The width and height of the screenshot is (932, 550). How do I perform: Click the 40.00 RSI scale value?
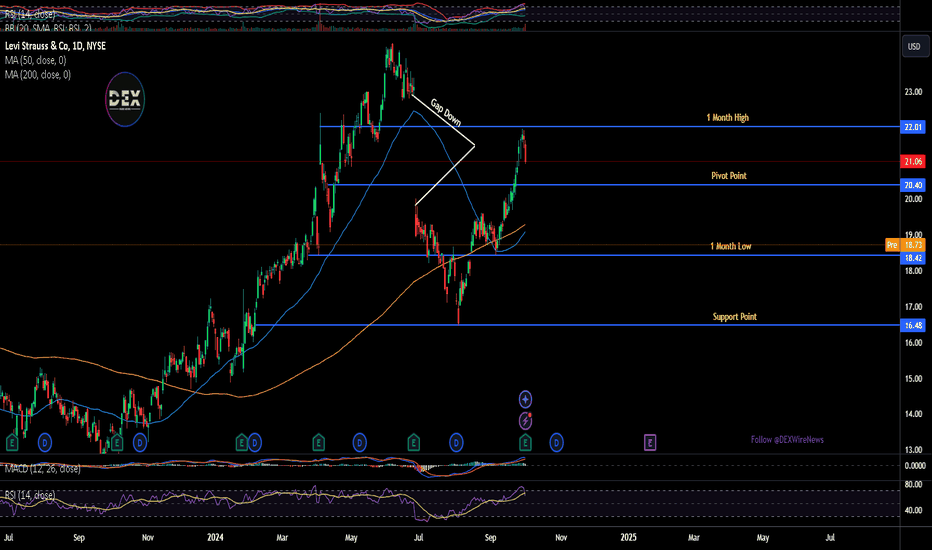pyautogui.click(x=913, y=510)
